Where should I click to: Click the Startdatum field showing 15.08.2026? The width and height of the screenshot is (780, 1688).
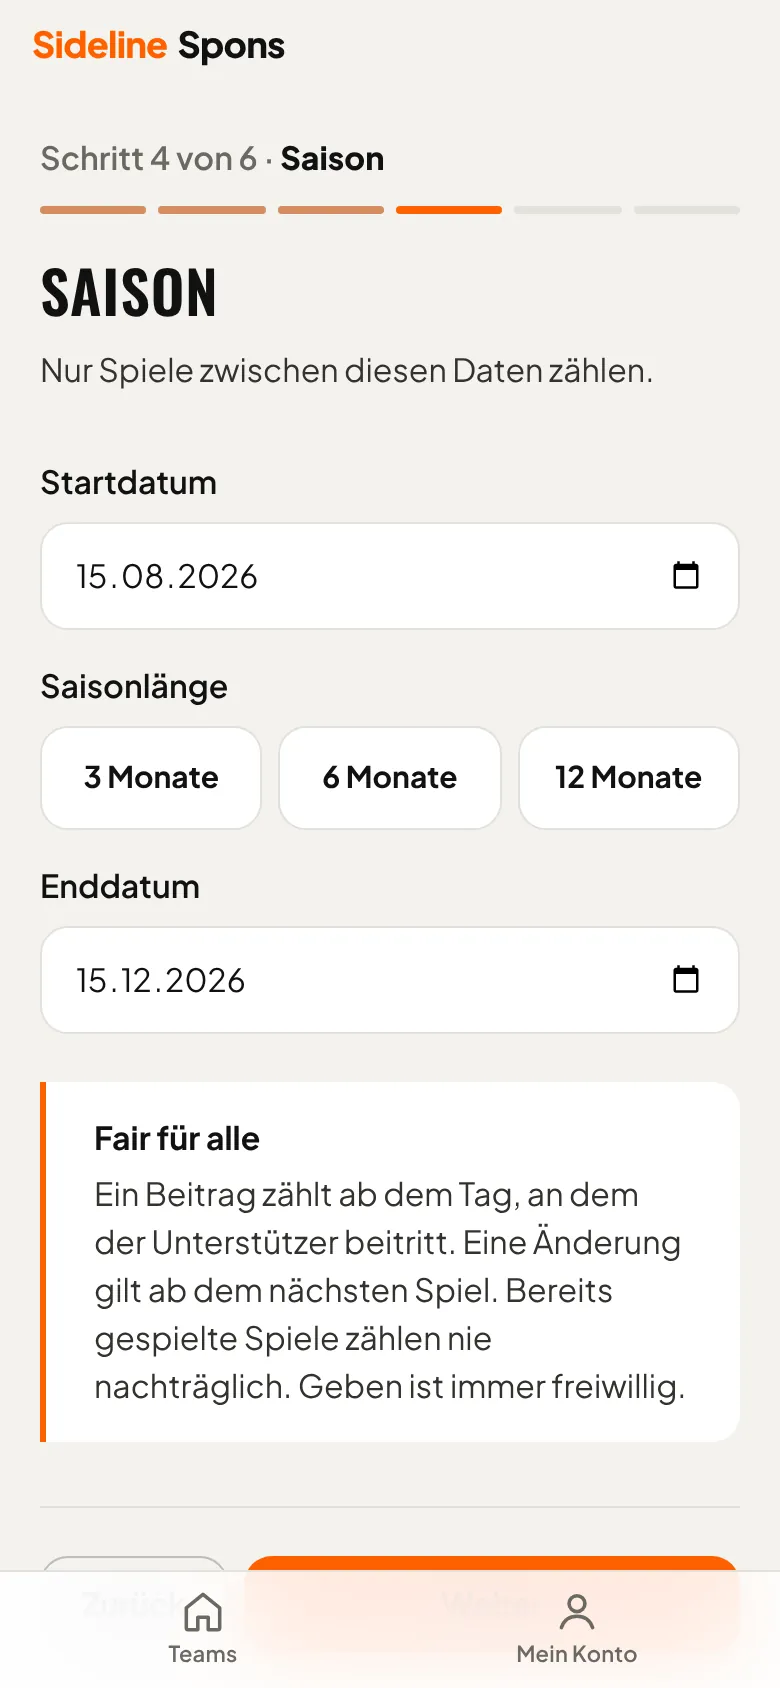(390, 576)
